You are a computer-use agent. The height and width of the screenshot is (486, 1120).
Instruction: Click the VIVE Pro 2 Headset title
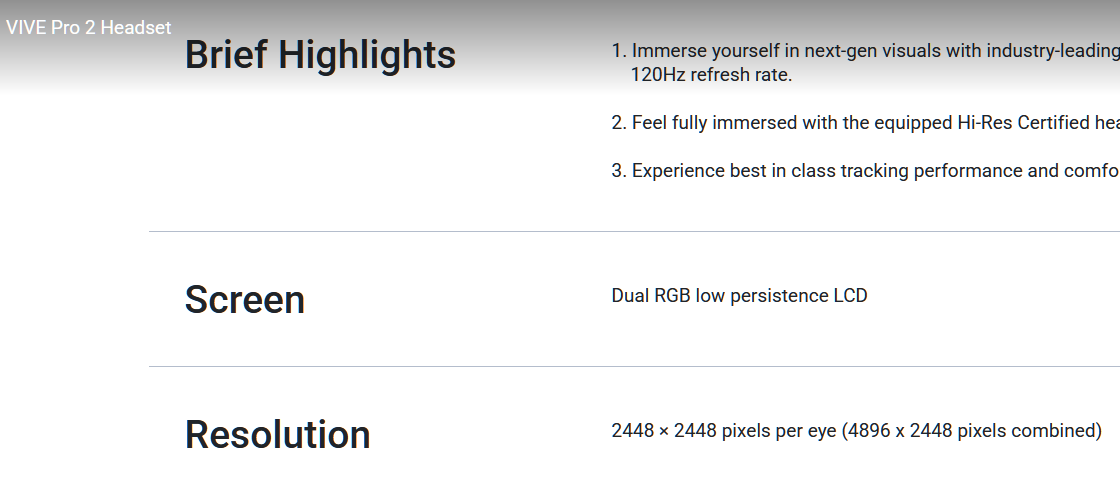(89, 28)
